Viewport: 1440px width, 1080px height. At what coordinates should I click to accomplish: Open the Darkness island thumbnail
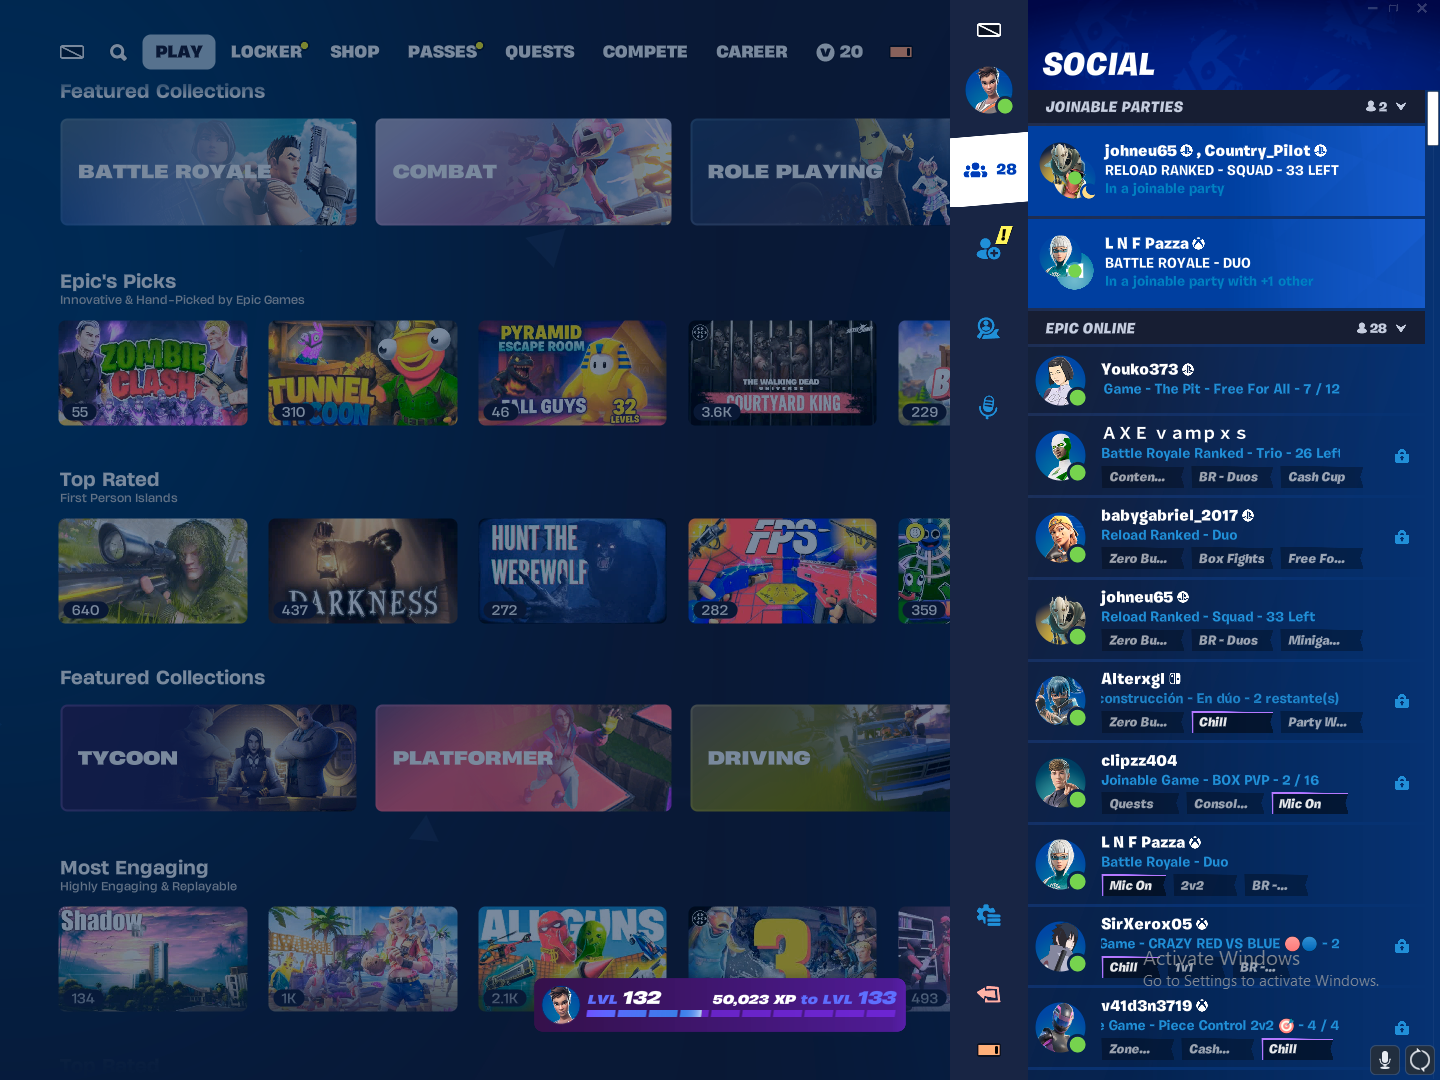tap(363, 571)
